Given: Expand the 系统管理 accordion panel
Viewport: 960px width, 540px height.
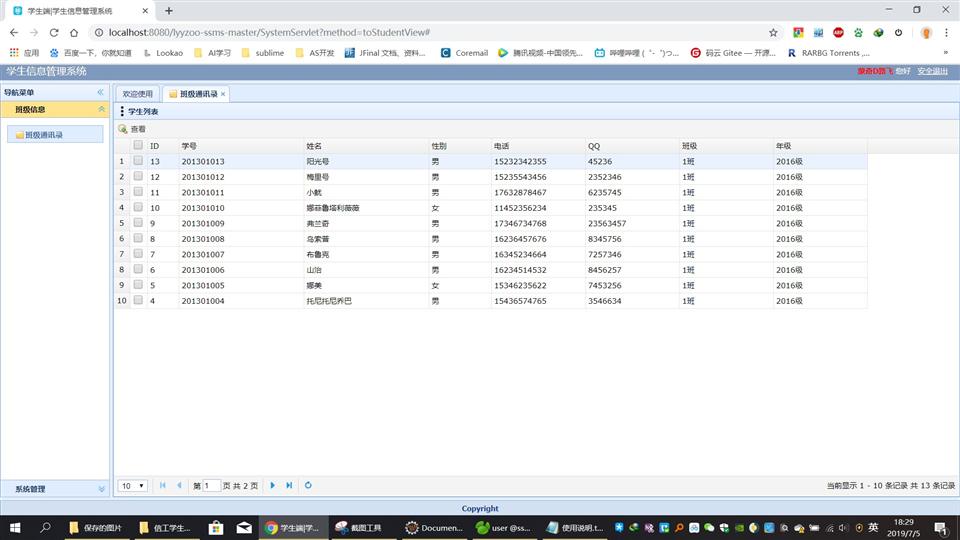Looking at the screenshot, I should click(x=100, y=489).
